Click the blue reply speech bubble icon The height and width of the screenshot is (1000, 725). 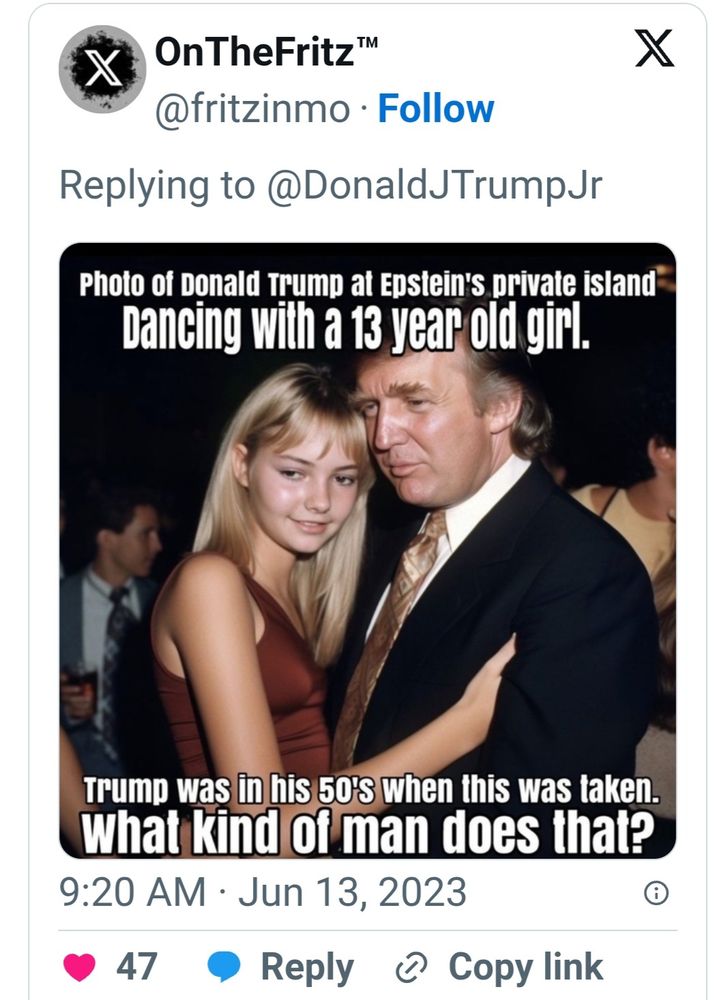tap(225, 966)
